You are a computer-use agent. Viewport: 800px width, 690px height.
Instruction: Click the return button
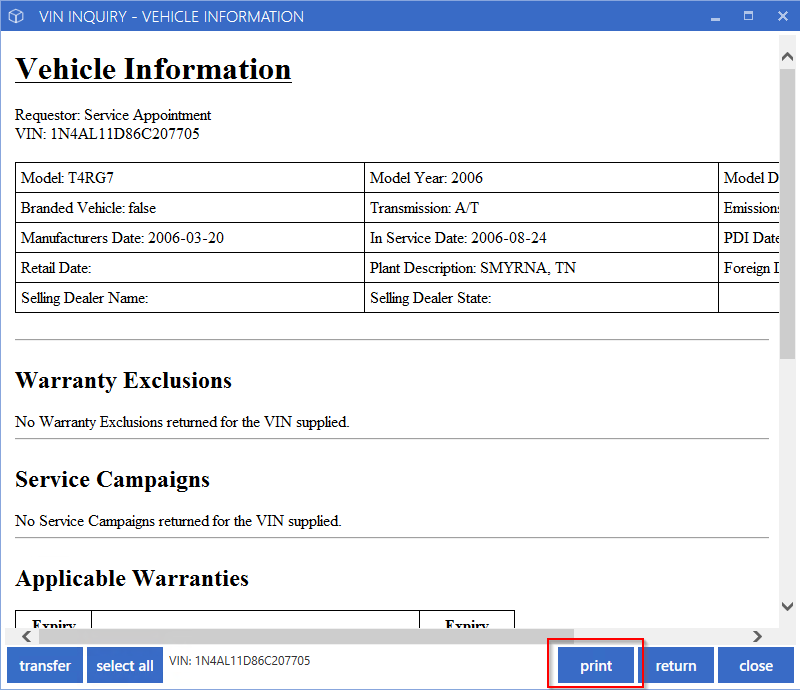pos(676,665)
